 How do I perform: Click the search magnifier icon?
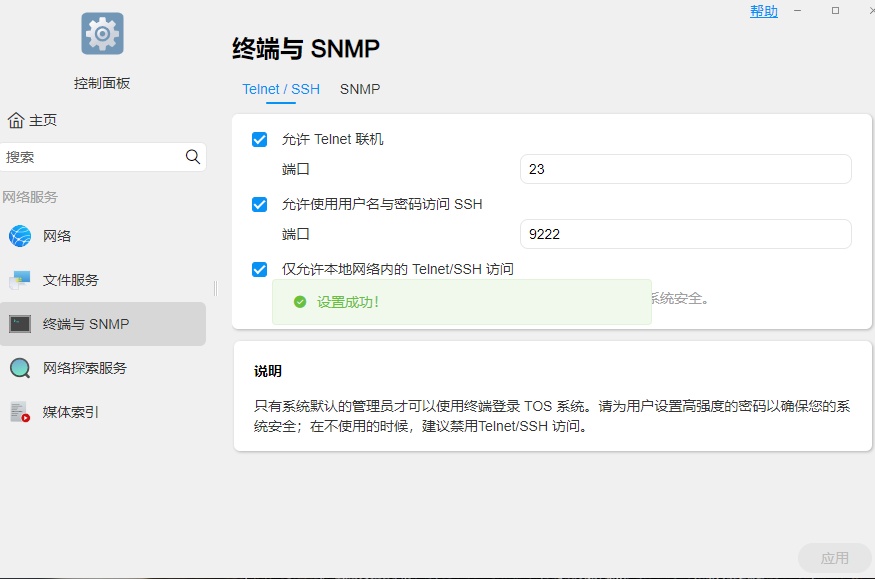(x=193, y=157)
